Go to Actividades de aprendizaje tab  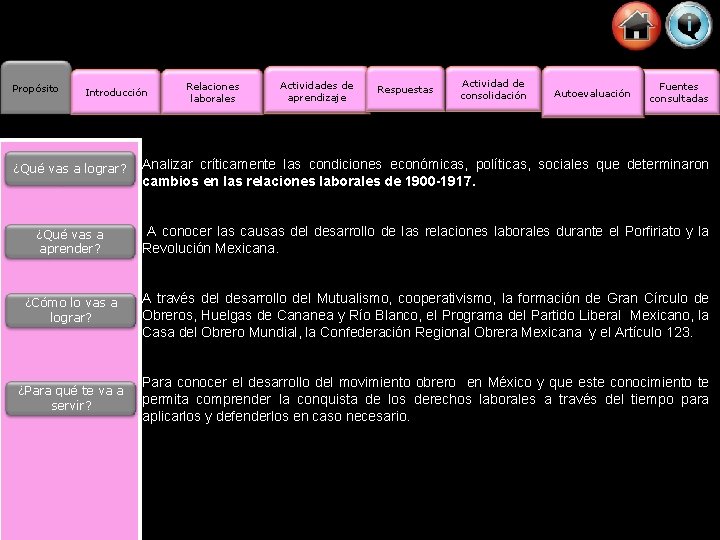(316, 90)
